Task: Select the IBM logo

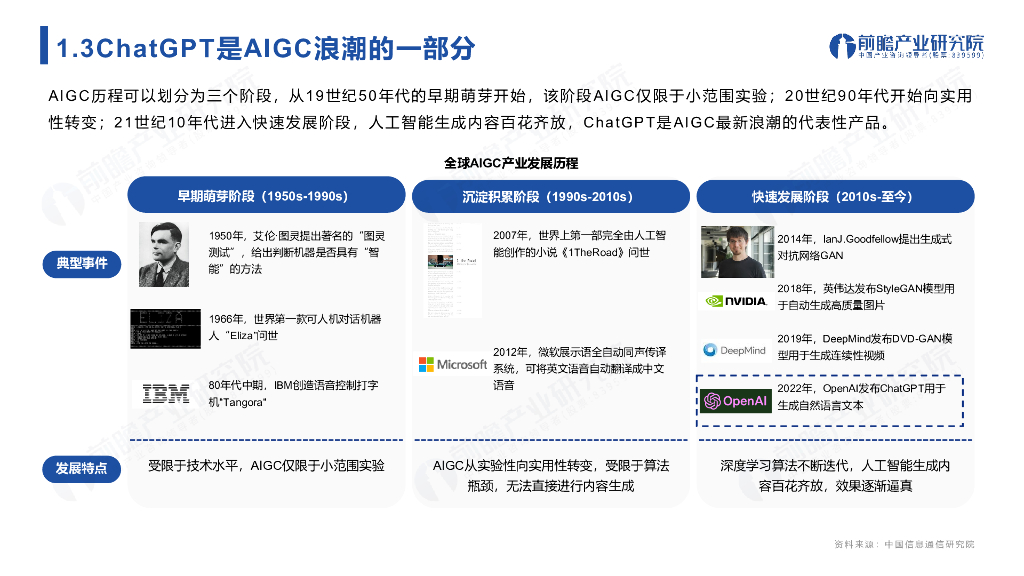Action: click(165, 392)
